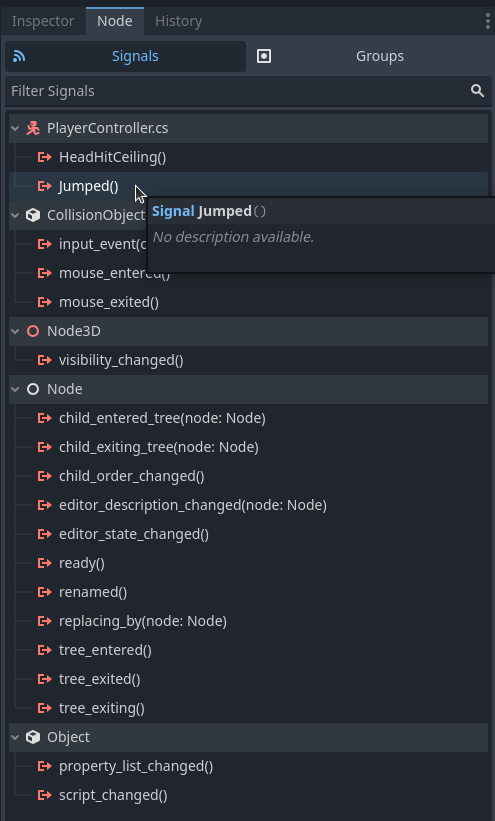Click the search magnifier icon
This screenshot has width=495, height=821.
click(477, 91)
